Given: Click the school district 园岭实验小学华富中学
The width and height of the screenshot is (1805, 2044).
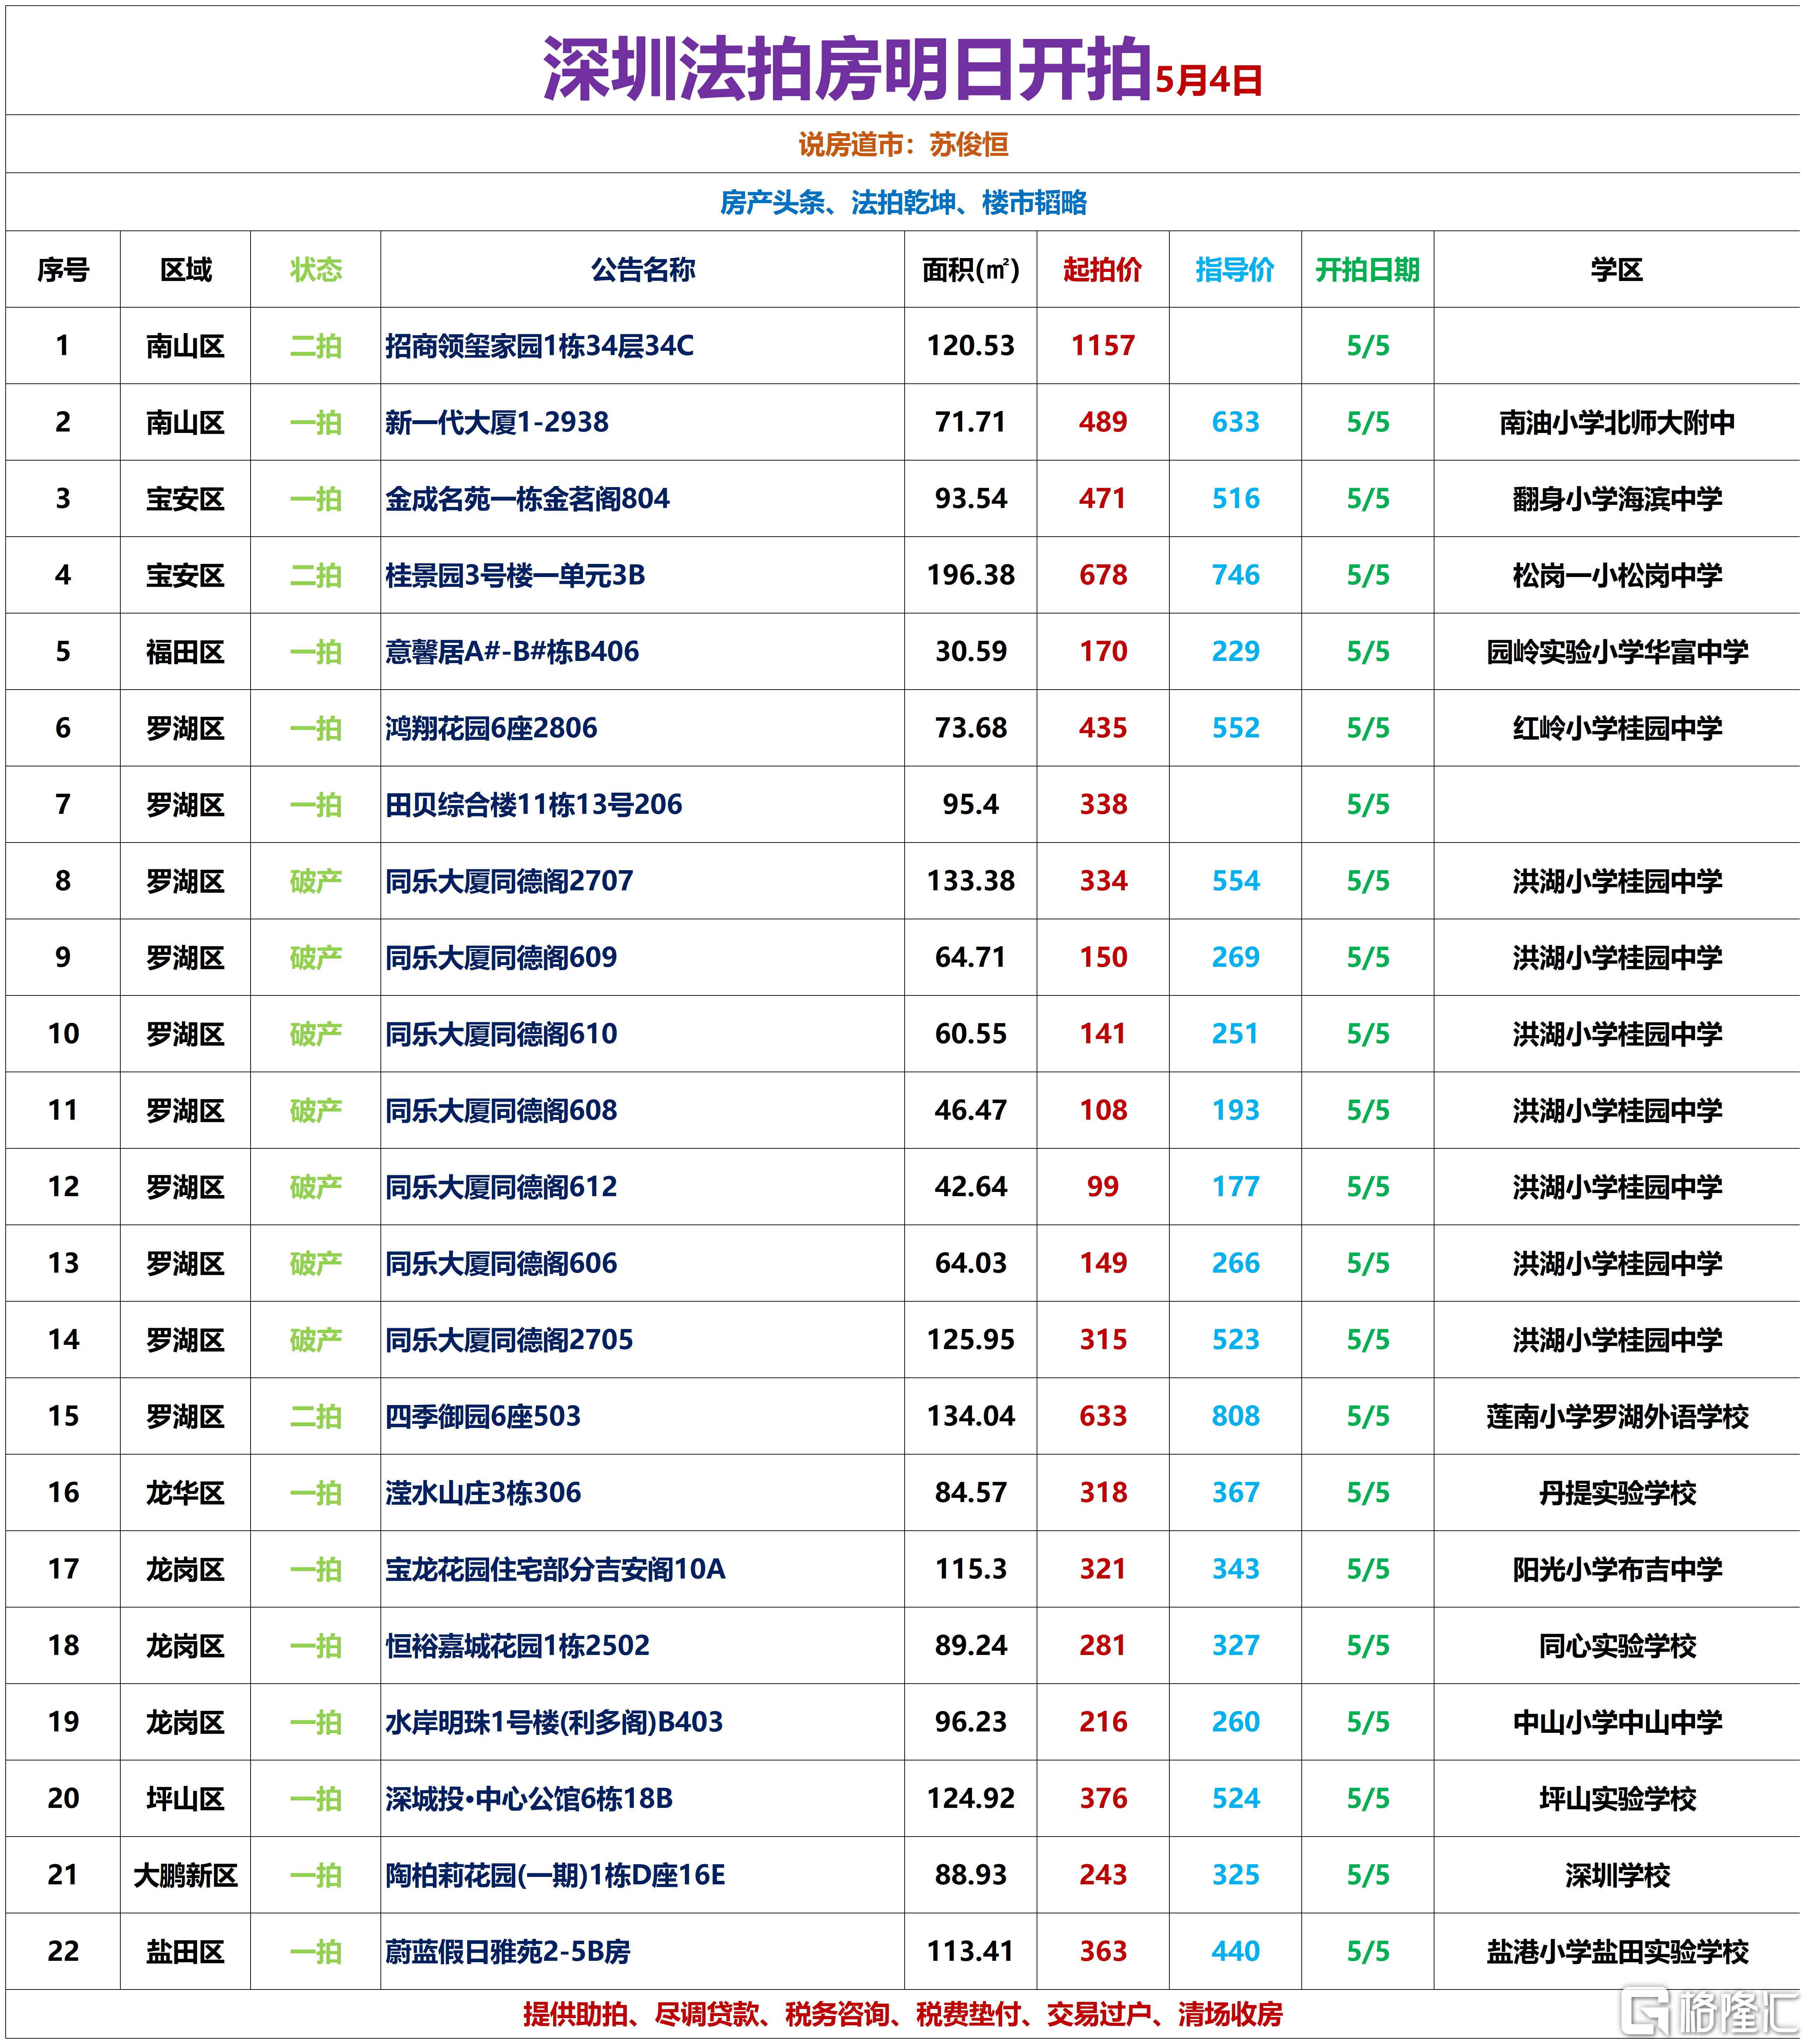Looking at the screenshot, I should click(1617, 652).
